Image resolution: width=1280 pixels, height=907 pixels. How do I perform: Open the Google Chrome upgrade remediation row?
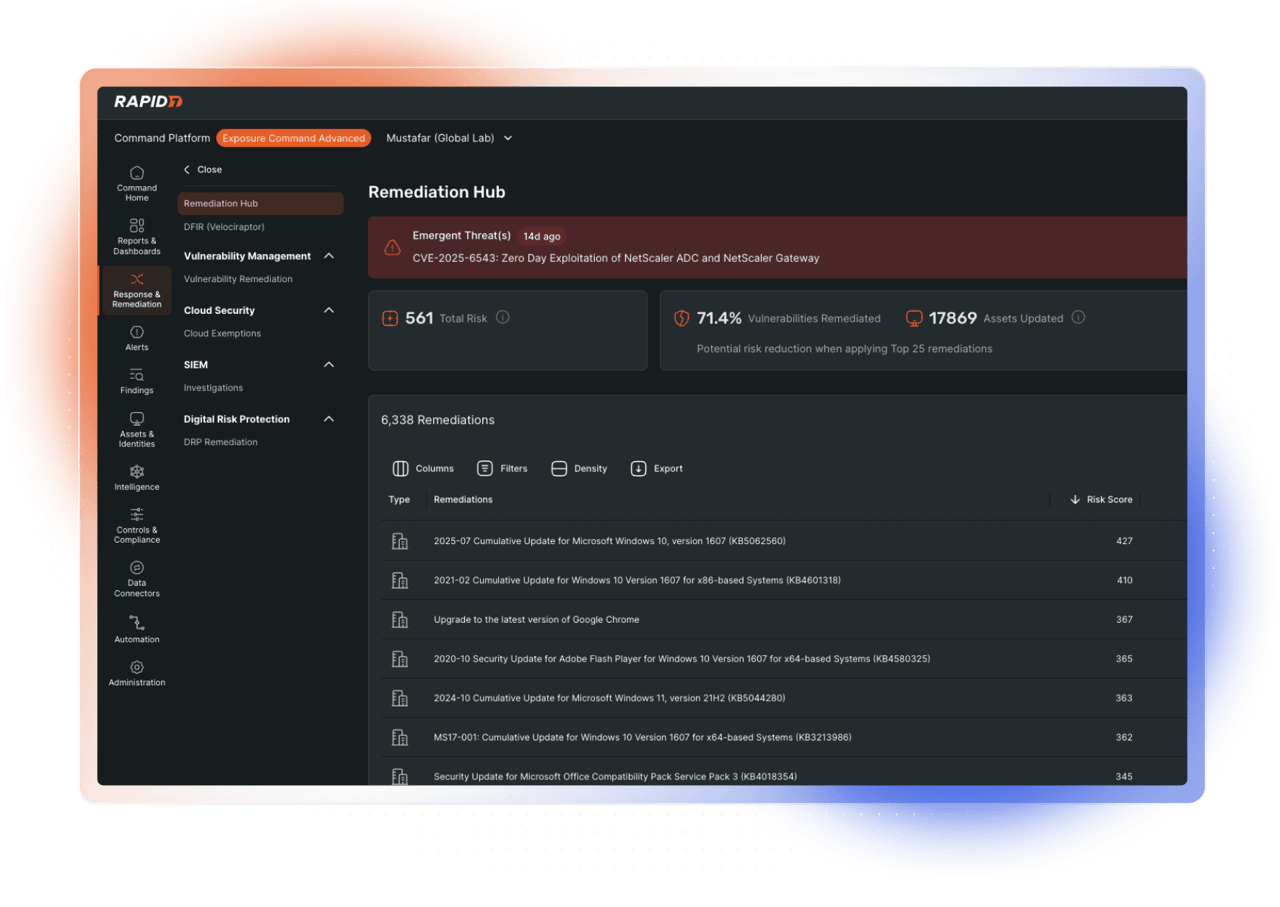point(536,620)
